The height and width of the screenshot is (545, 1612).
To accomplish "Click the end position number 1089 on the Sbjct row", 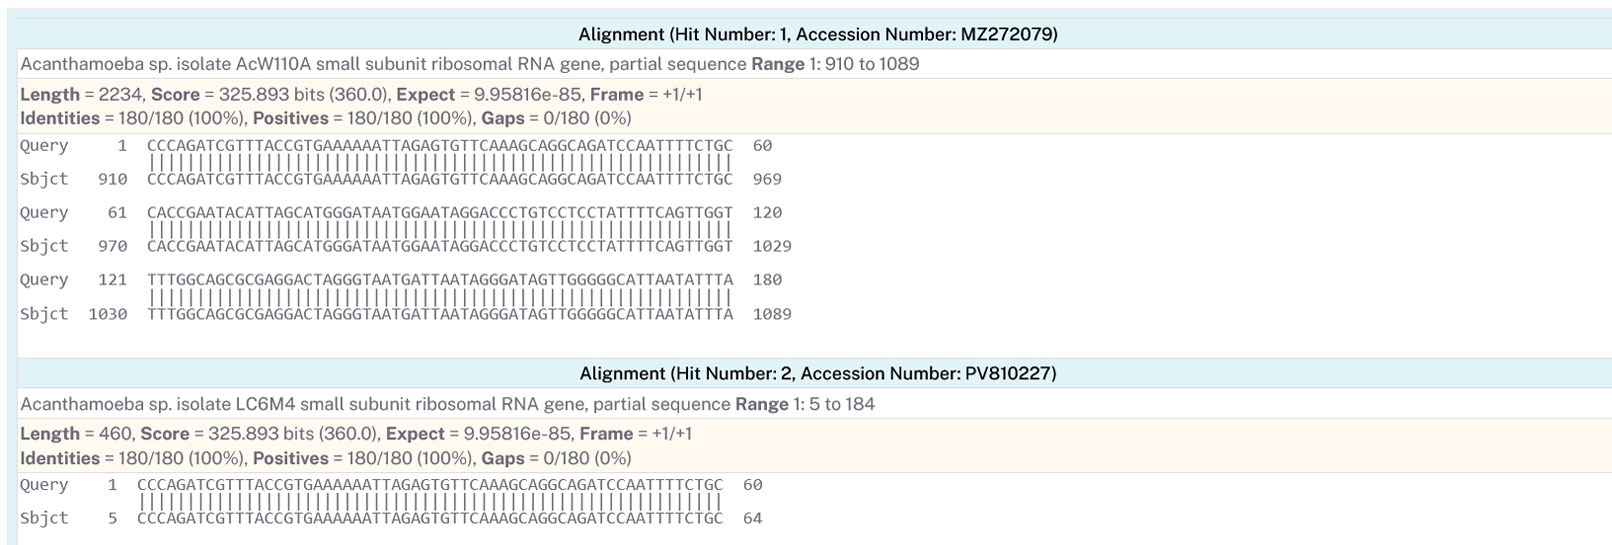I will [x=772, y=314].
